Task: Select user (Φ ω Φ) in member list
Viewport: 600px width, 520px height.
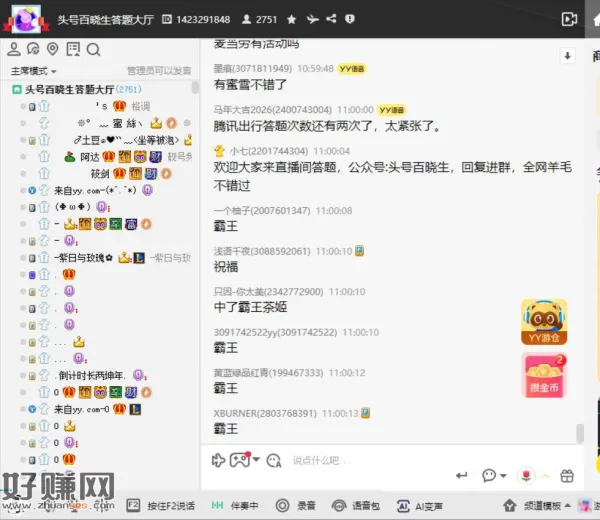Action: (x=73, y=207)
